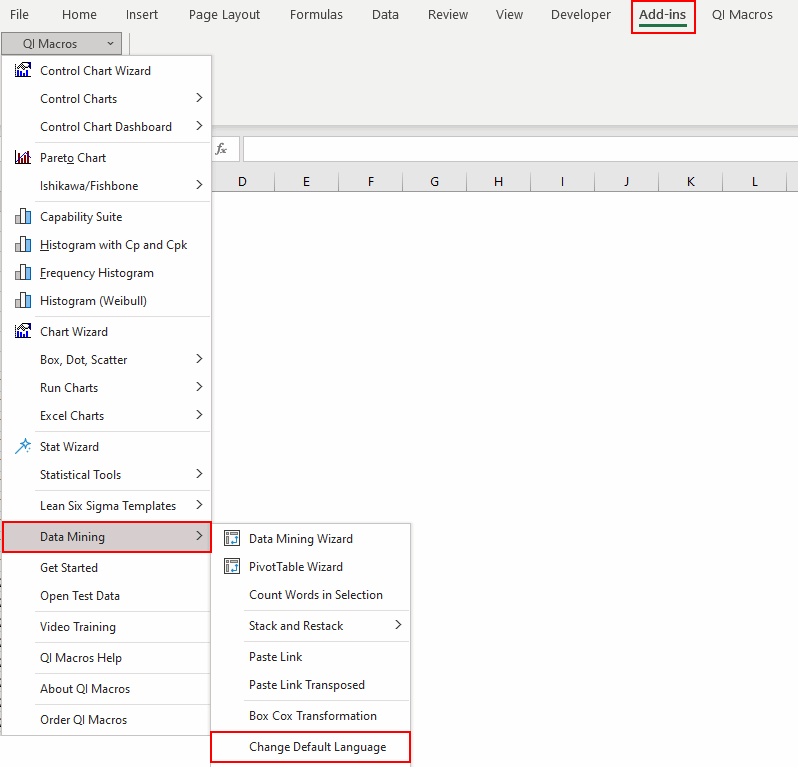Expand the Run Charts submenu
Viewport: 798px width, 767px height.
coord(107,388)
